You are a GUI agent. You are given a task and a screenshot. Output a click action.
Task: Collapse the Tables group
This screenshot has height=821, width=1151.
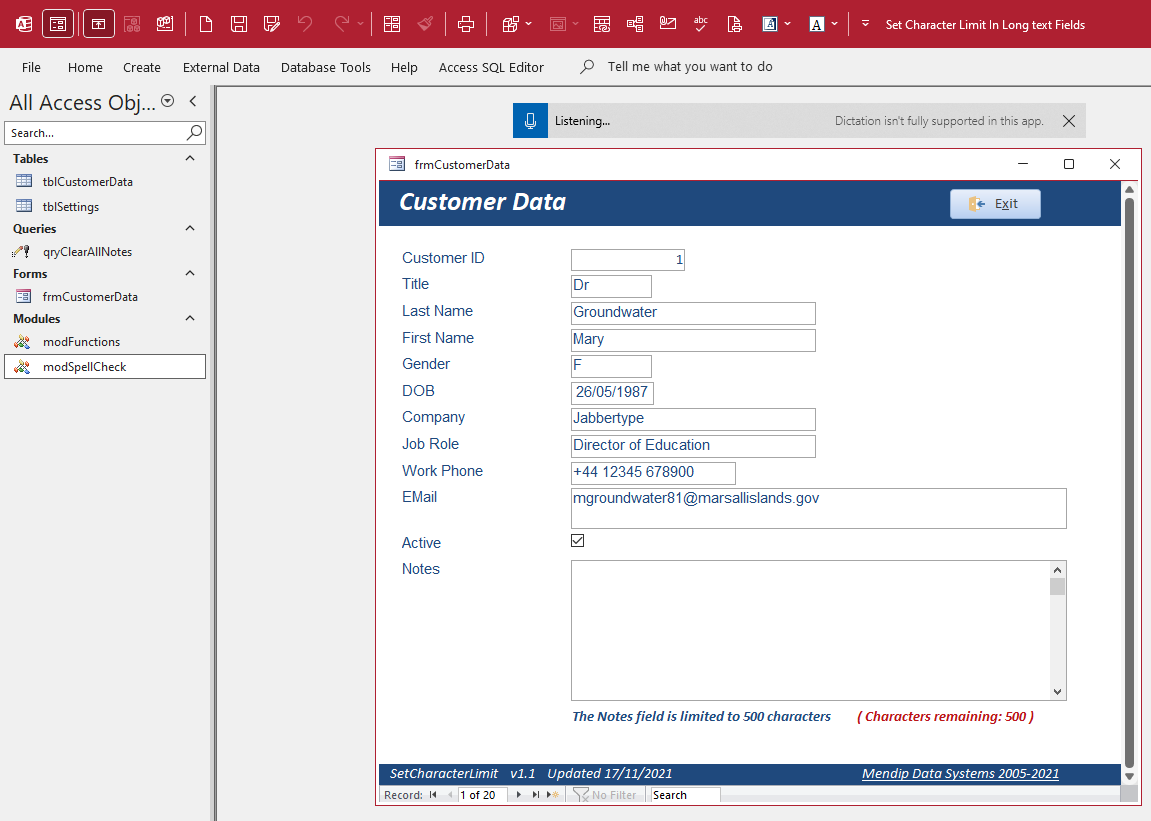pyautogui.click(x=190, y=159)
